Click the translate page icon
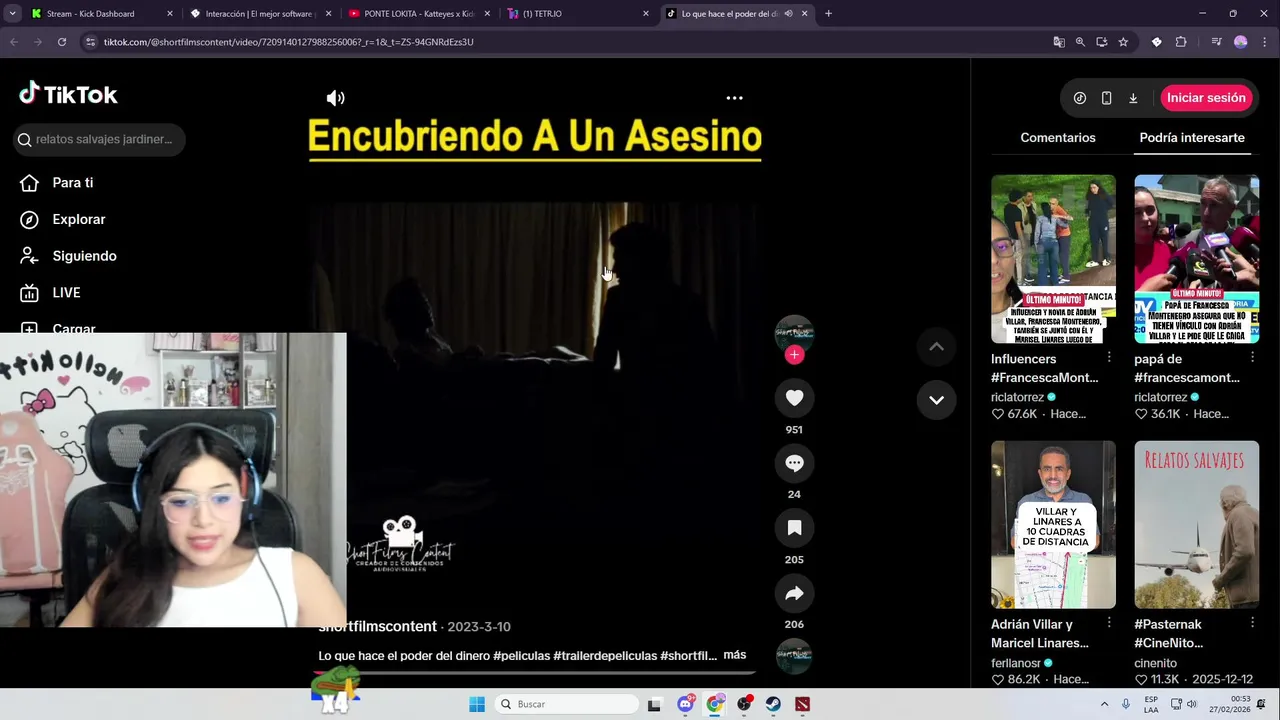The height and width of the screenshot is (720, 1280). pyautogui.click(x=1059, y=42)
